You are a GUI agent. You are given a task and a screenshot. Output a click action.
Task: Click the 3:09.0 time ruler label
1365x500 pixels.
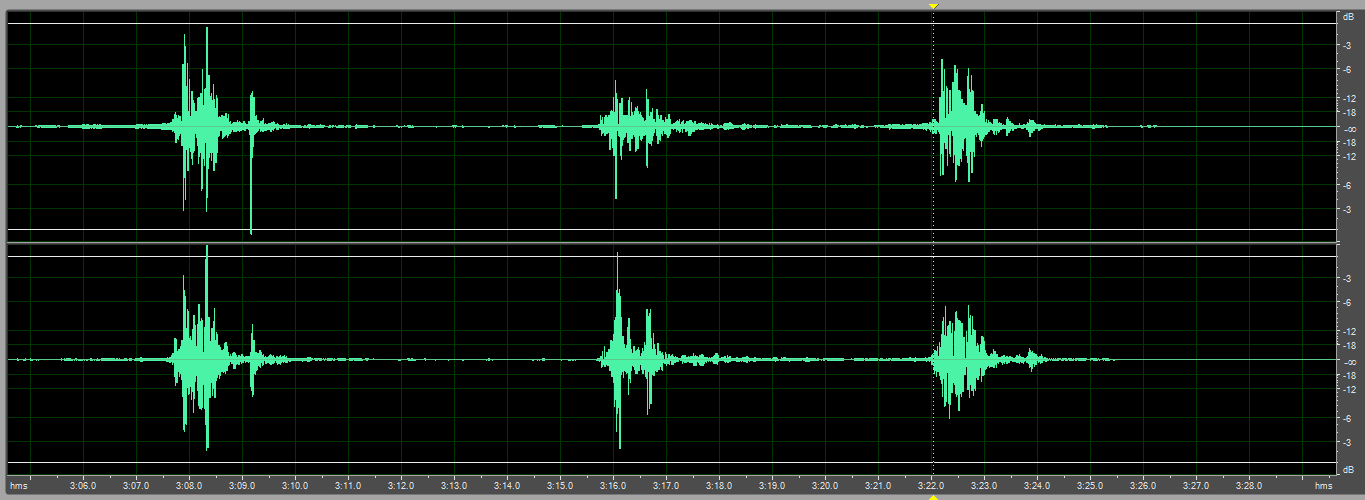242,486
